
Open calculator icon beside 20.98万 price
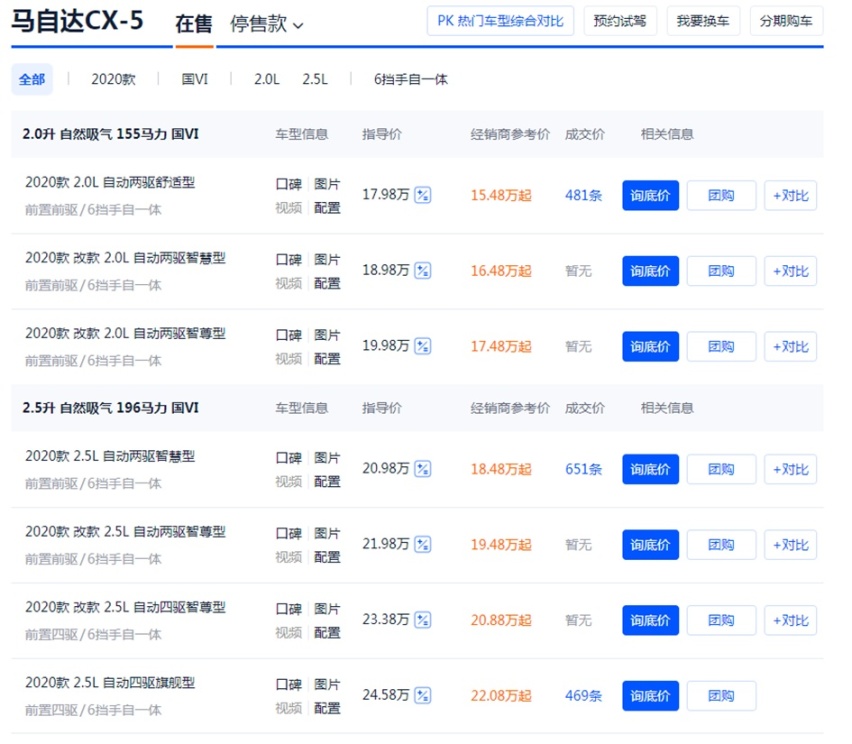coord(423,468)
